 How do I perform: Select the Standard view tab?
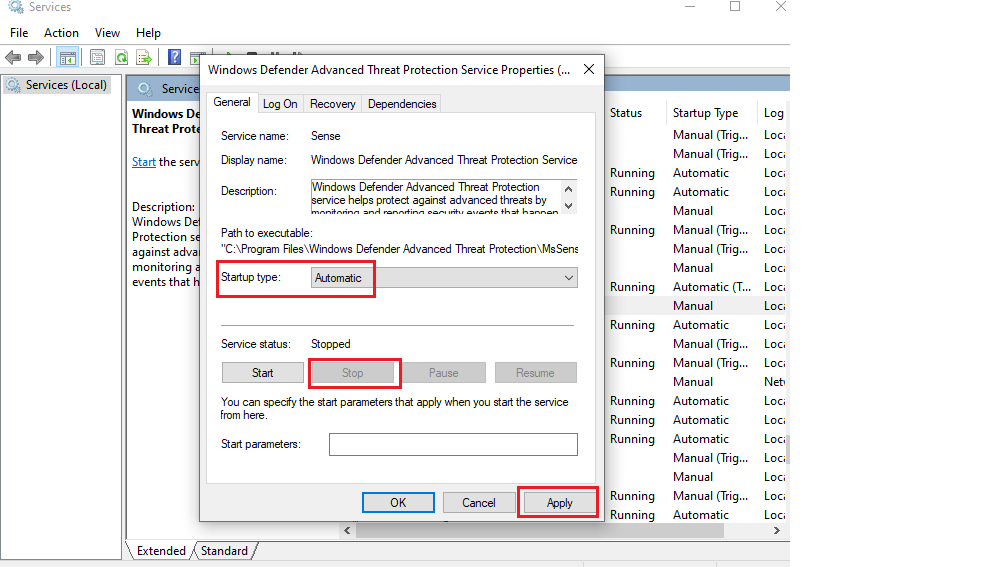(224, 551)
